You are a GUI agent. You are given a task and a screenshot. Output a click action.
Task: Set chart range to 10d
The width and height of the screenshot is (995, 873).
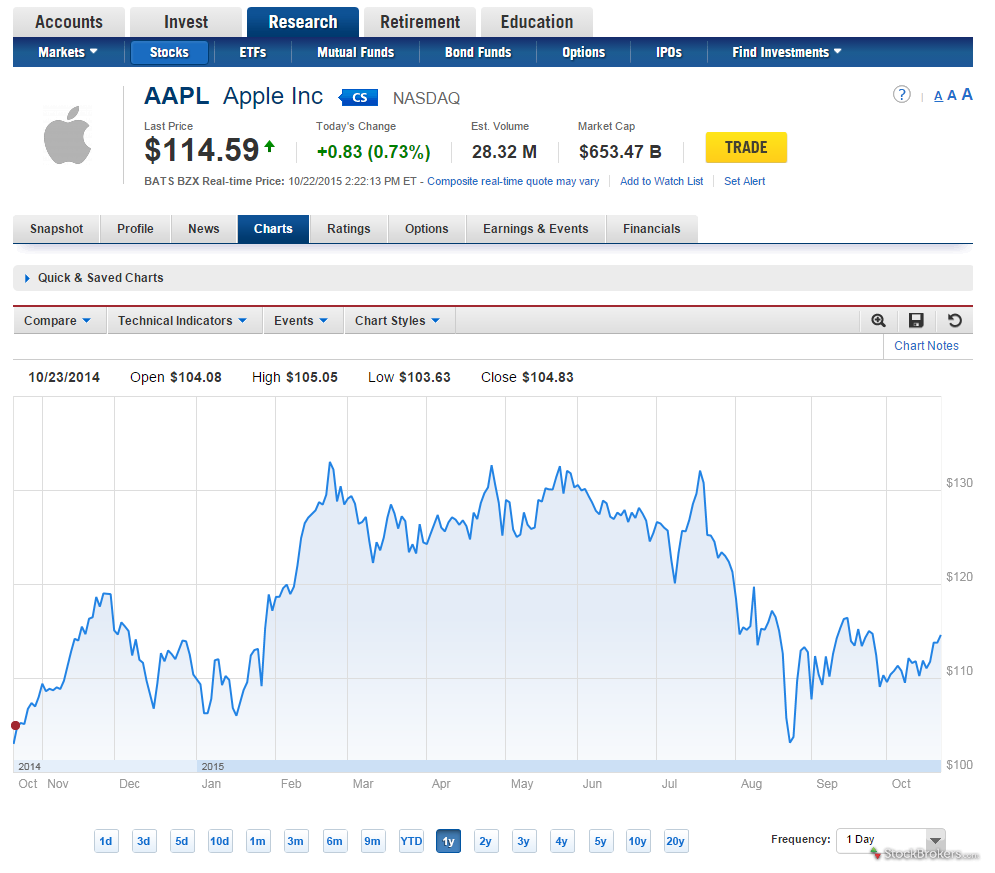pyautogui.click(x=220, y=841)
